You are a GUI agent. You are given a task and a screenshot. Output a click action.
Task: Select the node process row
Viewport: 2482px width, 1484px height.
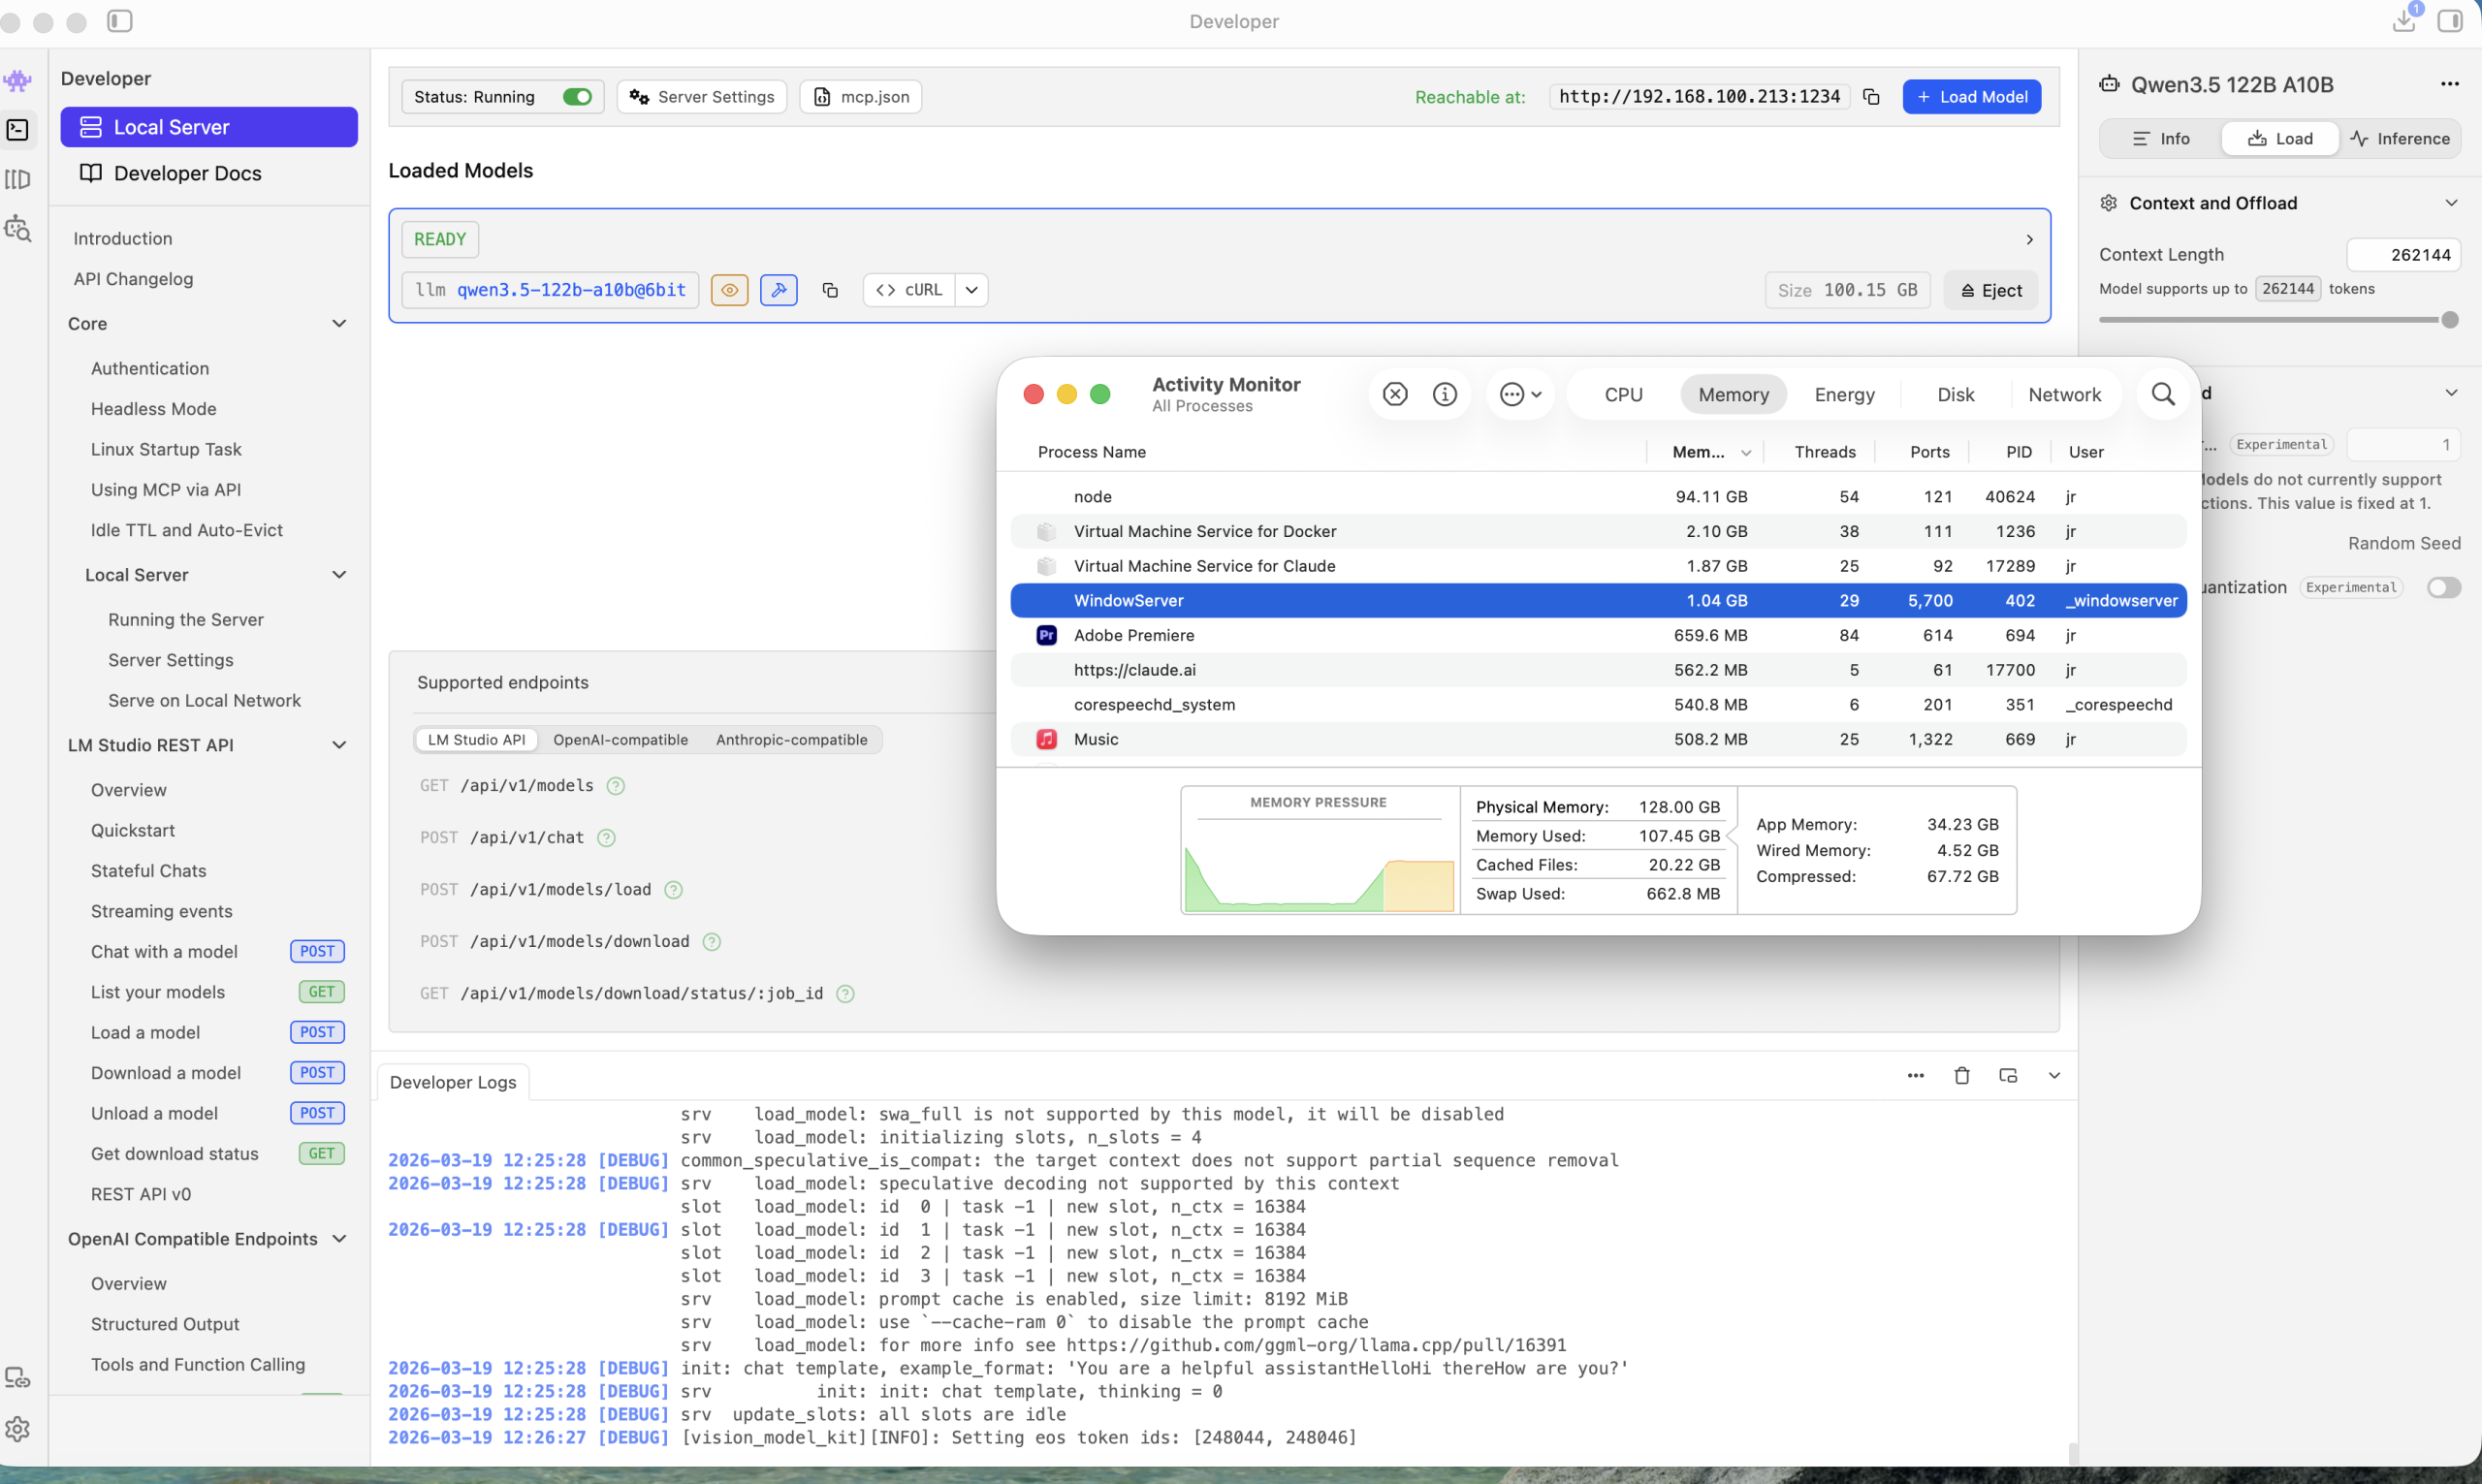point(1599,497)
